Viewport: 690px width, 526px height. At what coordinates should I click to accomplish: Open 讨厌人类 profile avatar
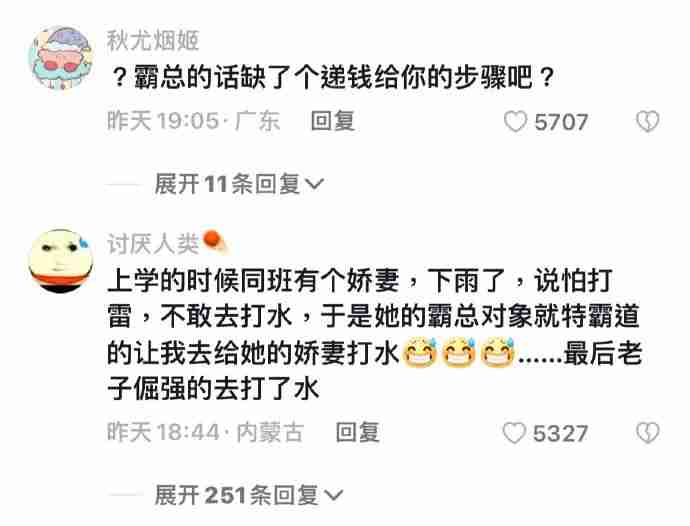(61, 261)
